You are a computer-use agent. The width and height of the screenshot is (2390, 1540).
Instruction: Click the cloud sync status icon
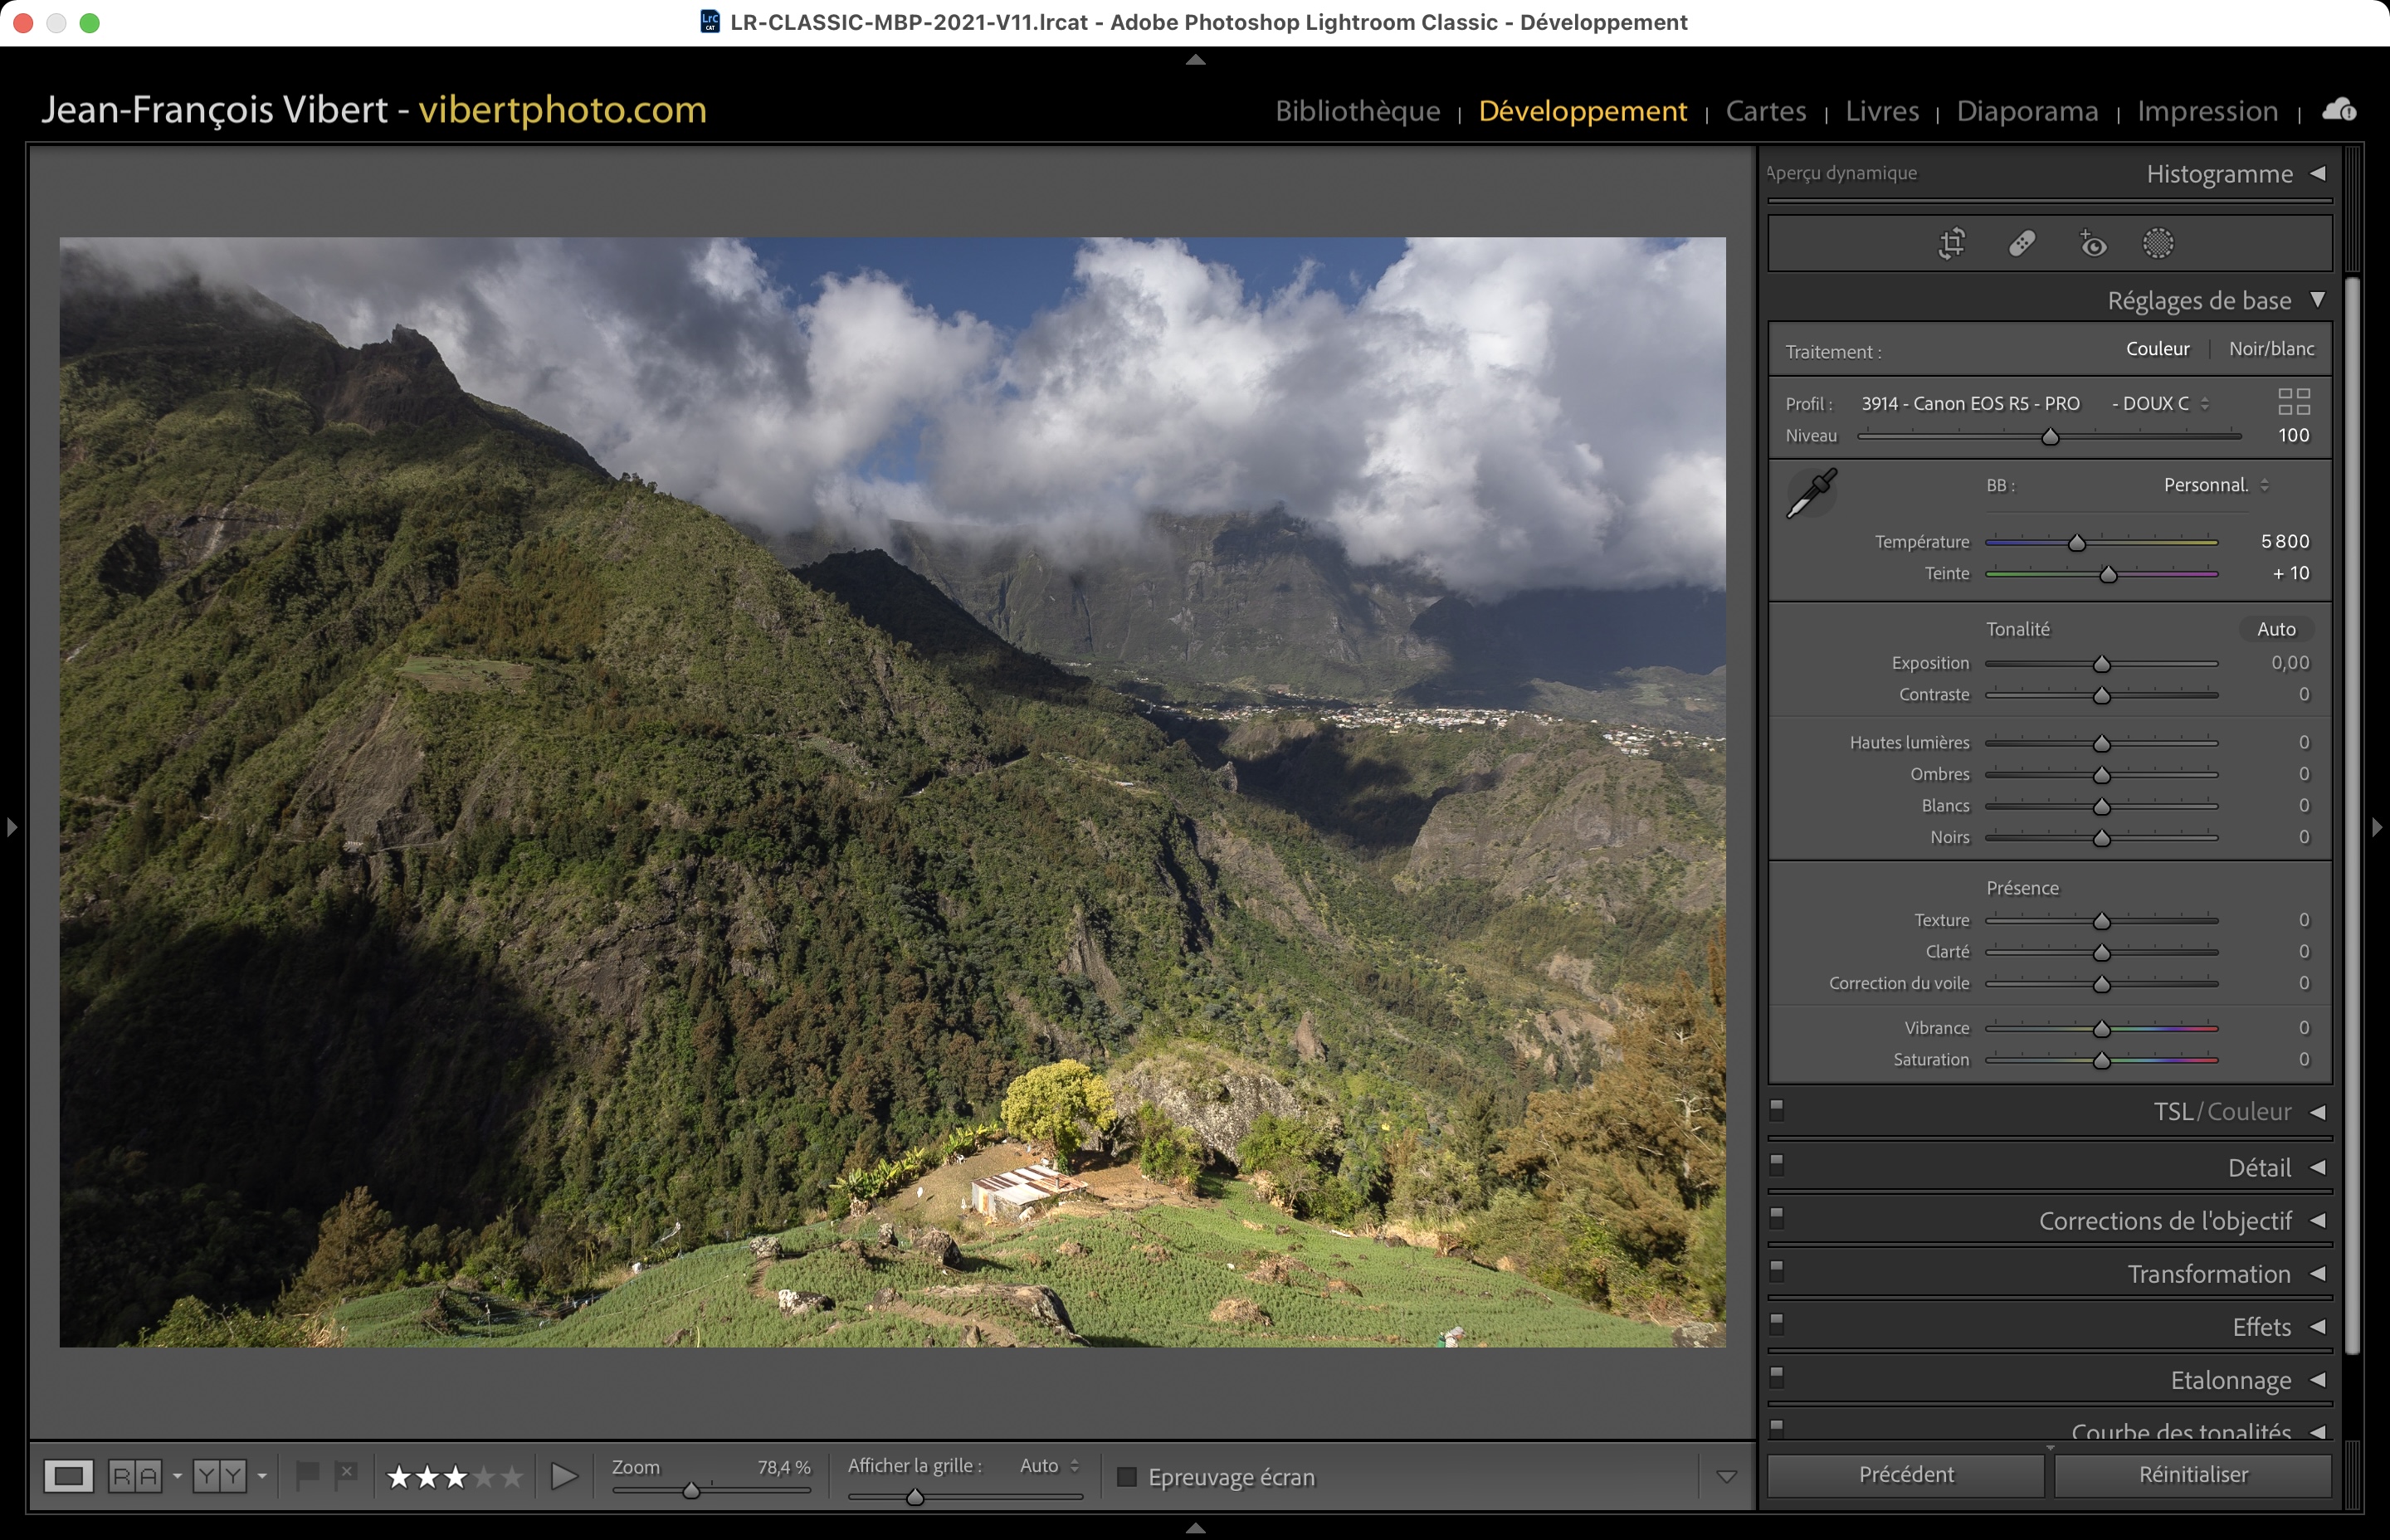pos(2339,110)
